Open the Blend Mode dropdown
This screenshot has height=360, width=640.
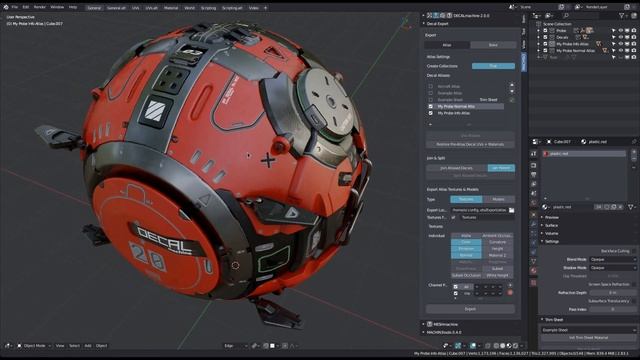click(613, 260)
